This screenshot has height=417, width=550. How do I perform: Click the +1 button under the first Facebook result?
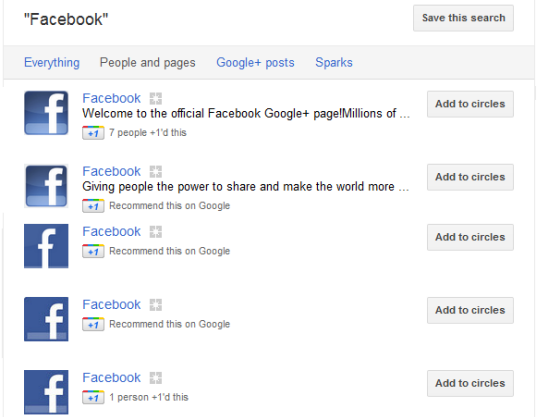click(x=93, y=133)
